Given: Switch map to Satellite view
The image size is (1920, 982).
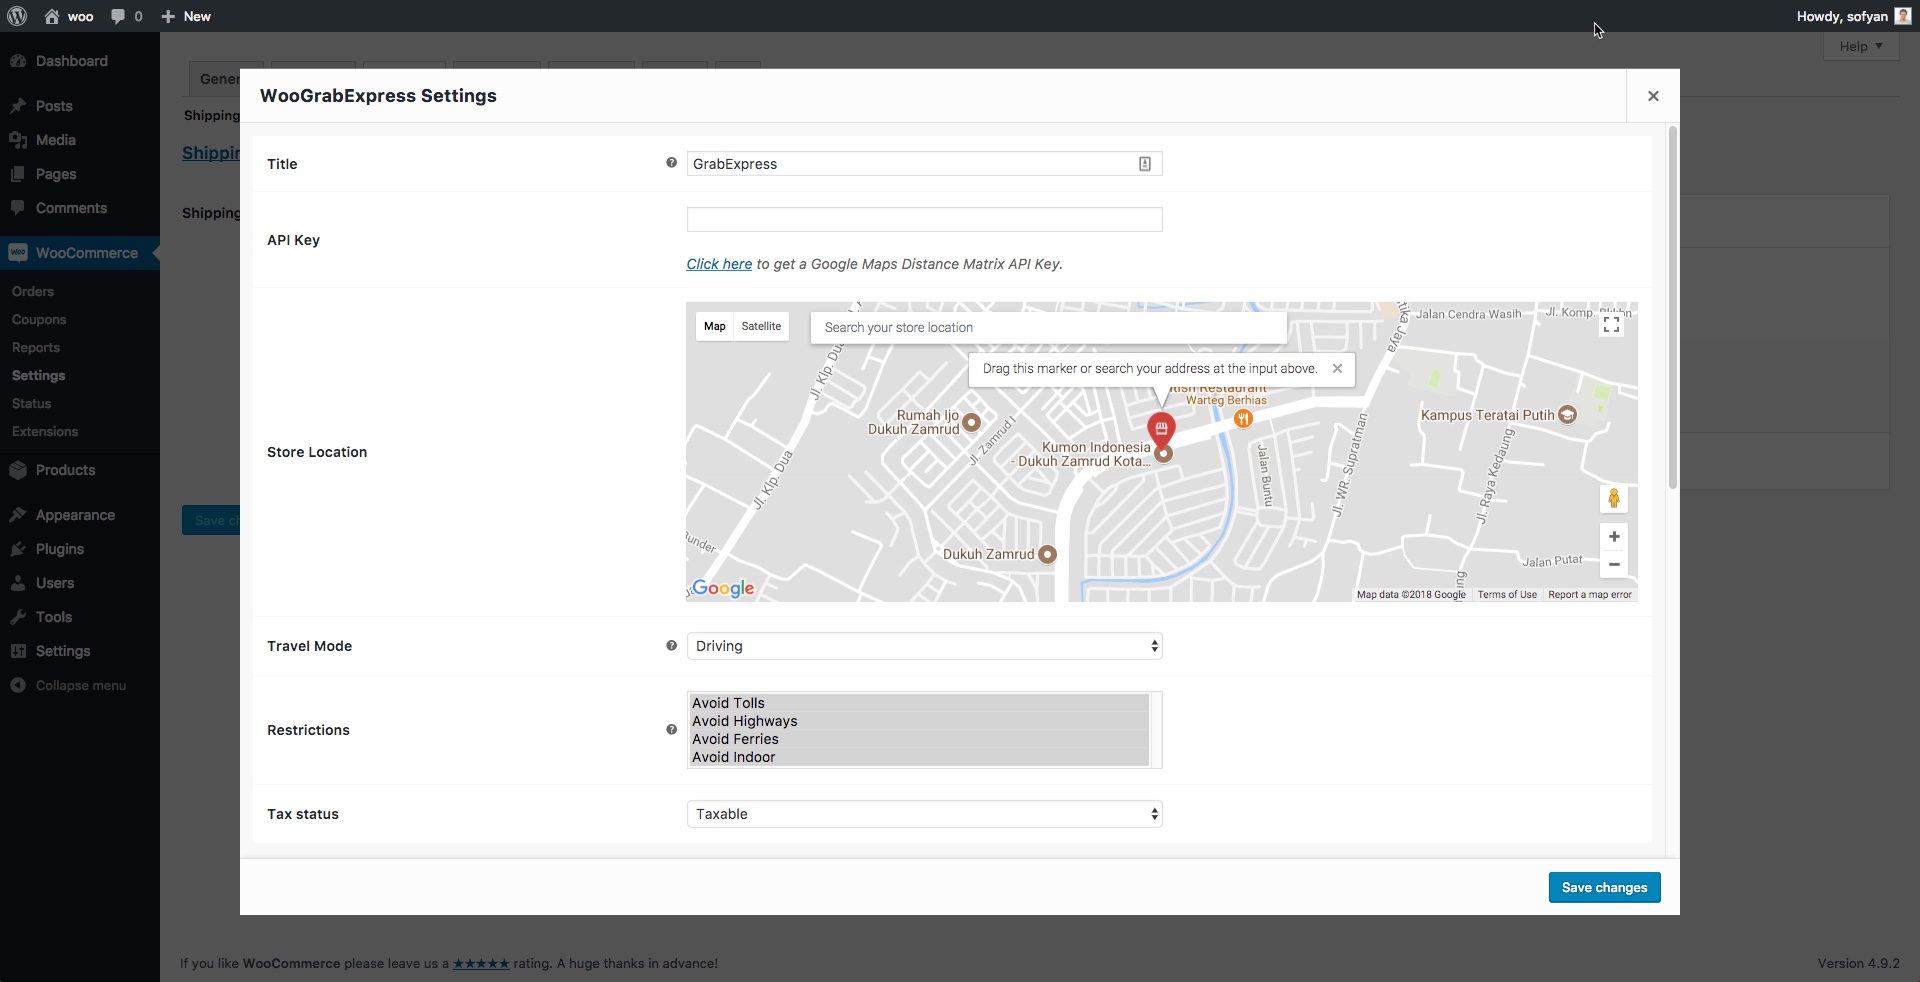Looking at the screenshot, I should [x=761, y=327].
